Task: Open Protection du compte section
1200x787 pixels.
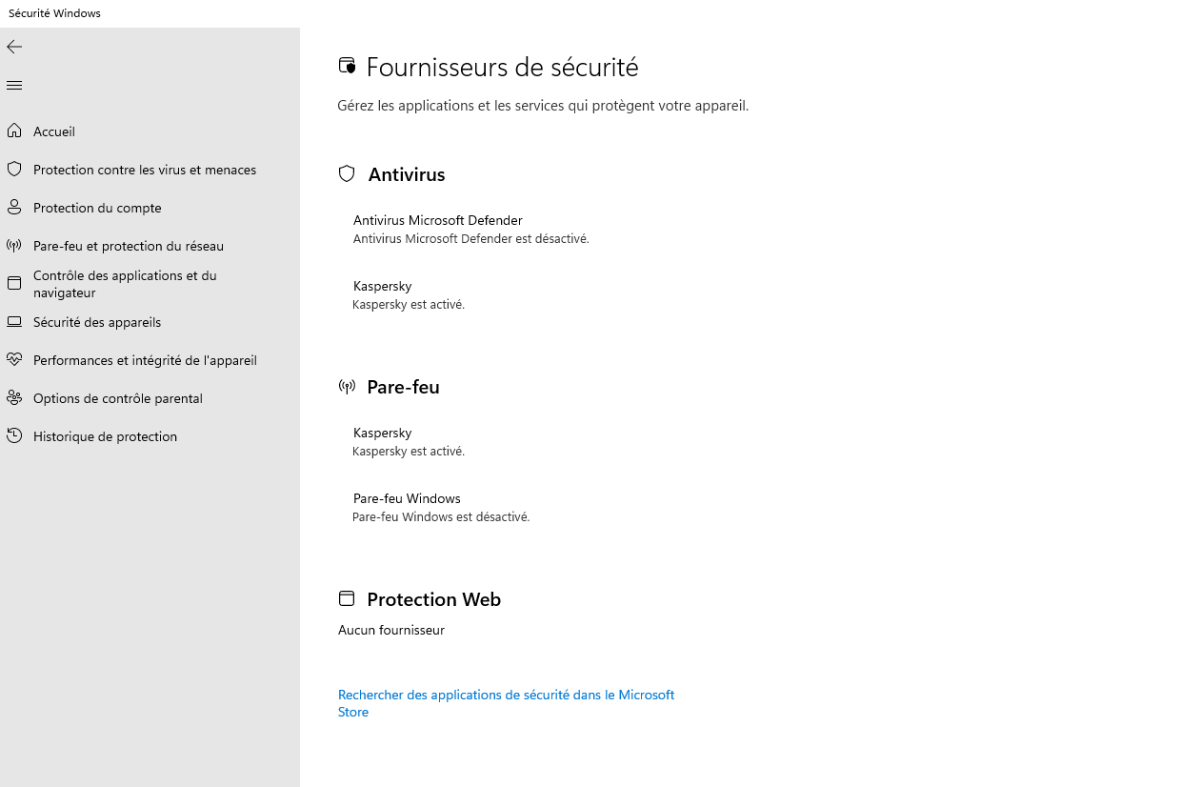Action: point(97,208)
